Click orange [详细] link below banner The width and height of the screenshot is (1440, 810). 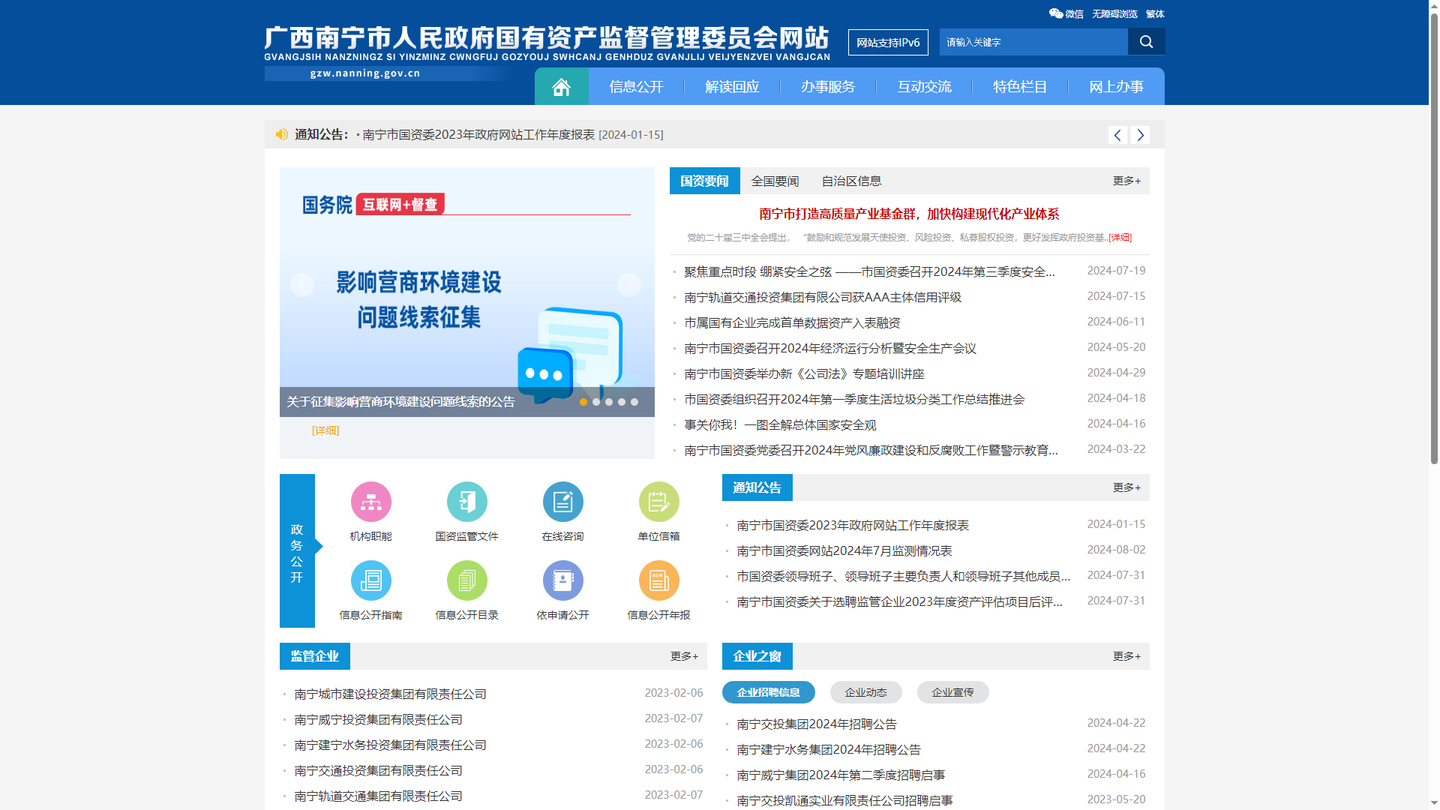(x=325, y=431)
